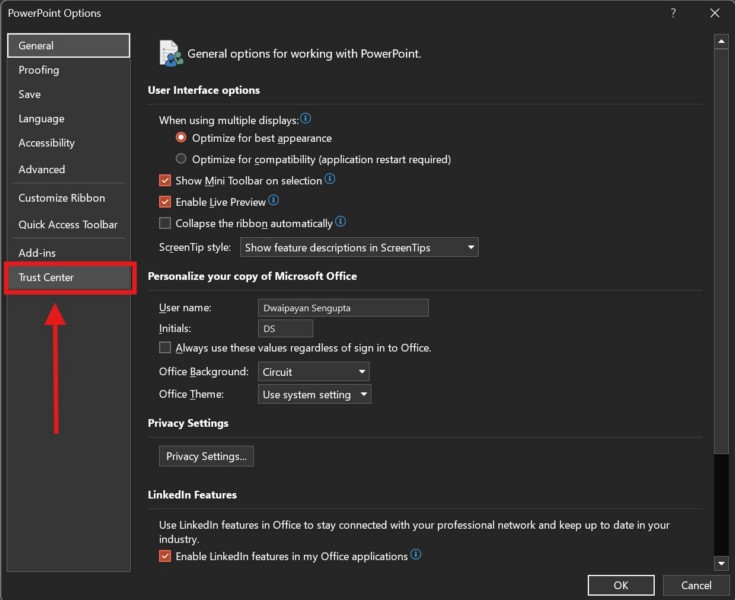Screen dimensions: 735x600
Task: Uncheck Show Mini Toolbar on selection
Action: [166, 181]
